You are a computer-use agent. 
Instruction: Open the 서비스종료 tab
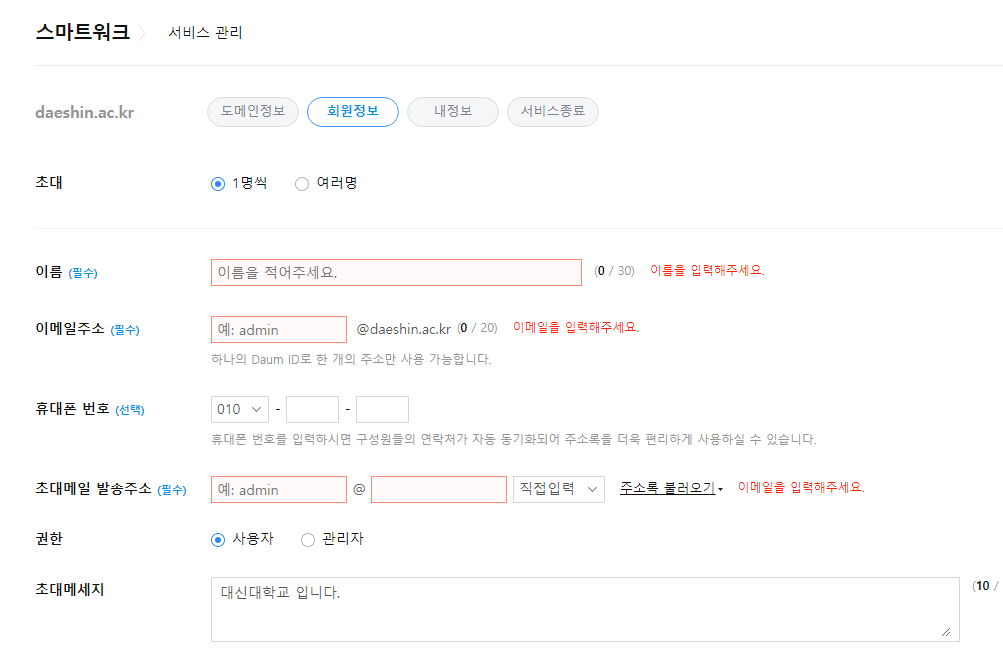[553, 112]
